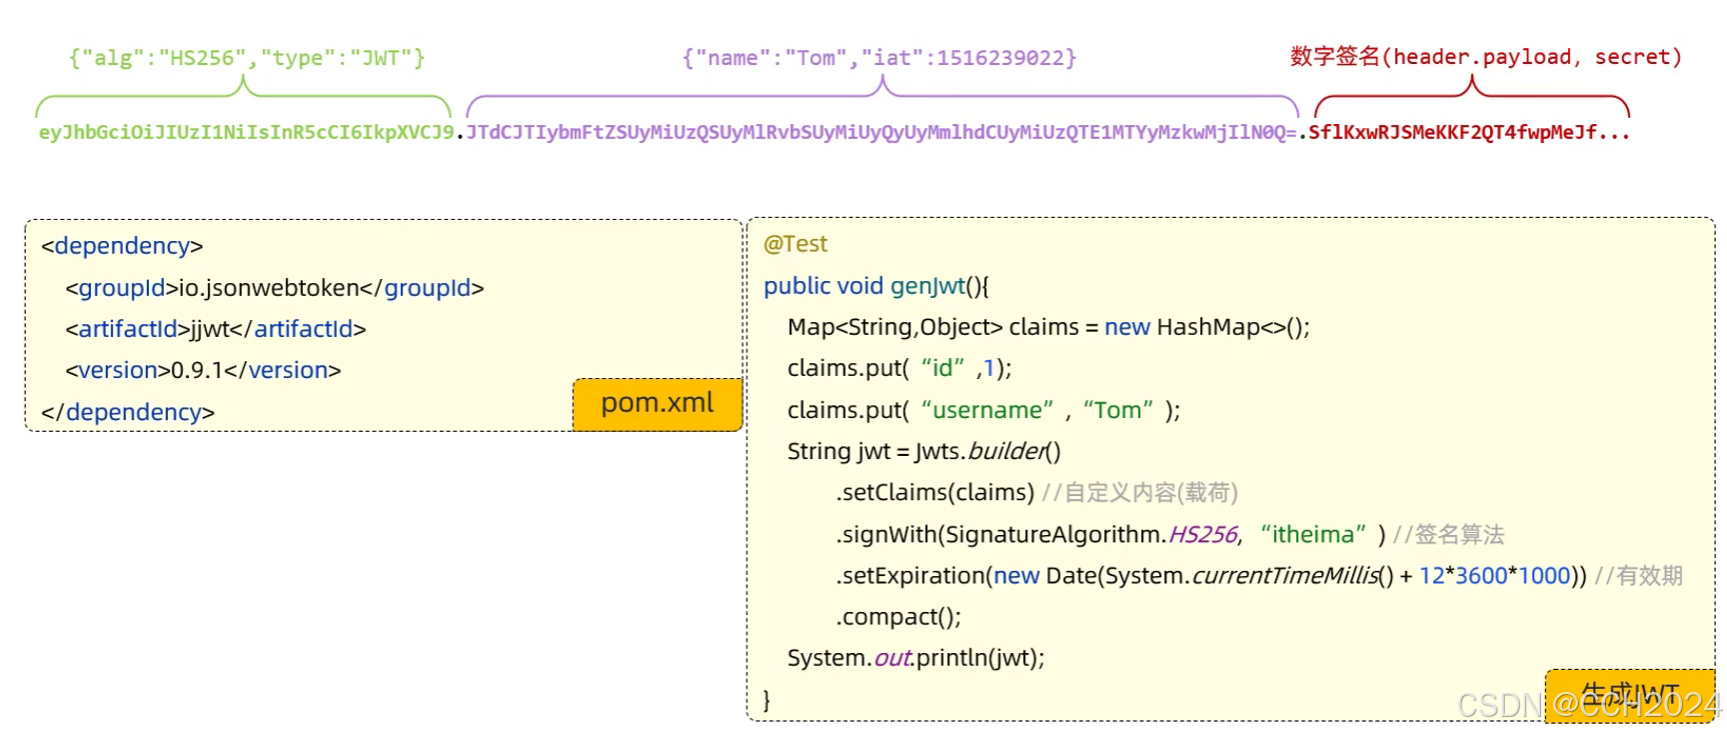This screenshot has height=735, width=1727.
Task: Click the groupId io.jsonwebtoken line
Action: click(x=275, y=288)
